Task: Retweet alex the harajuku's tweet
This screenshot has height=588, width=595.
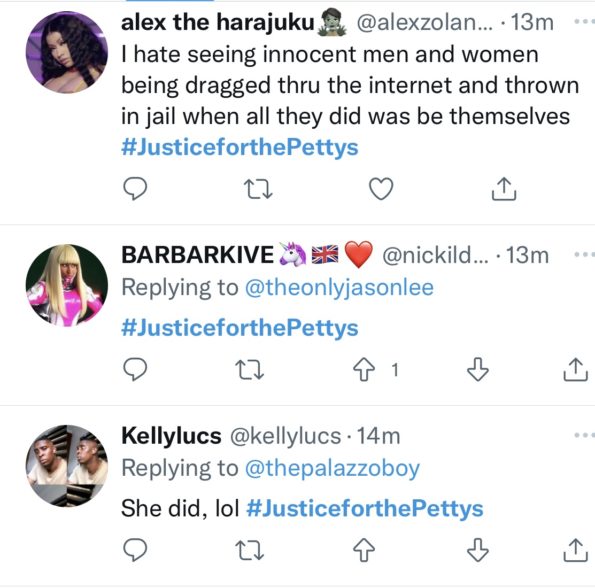Action: 258,189
